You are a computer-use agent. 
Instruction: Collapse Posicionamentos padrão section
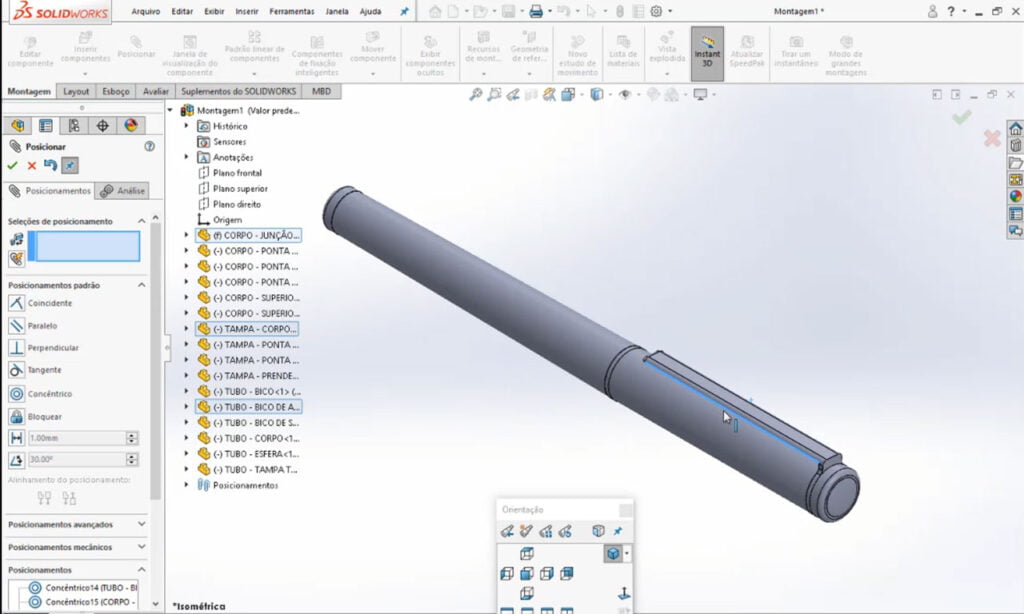pyautogui.click(x=142, y=285)
